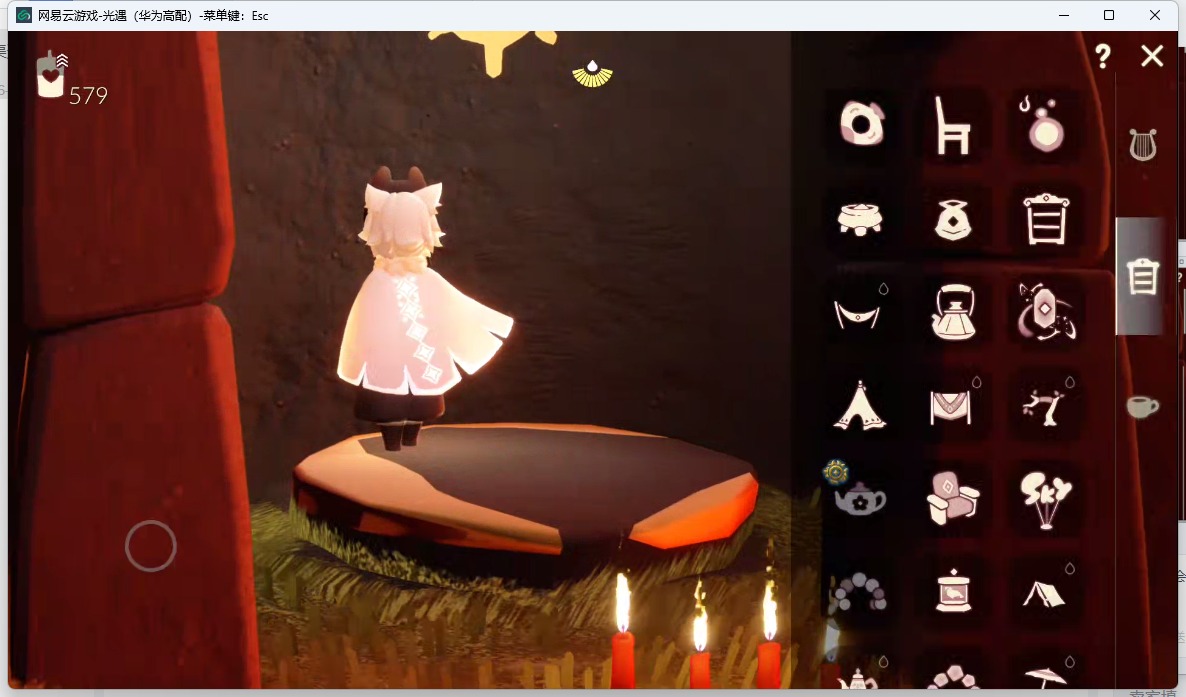Select the umbrella prop in the cut-off bottom row

pos(1048,675)
